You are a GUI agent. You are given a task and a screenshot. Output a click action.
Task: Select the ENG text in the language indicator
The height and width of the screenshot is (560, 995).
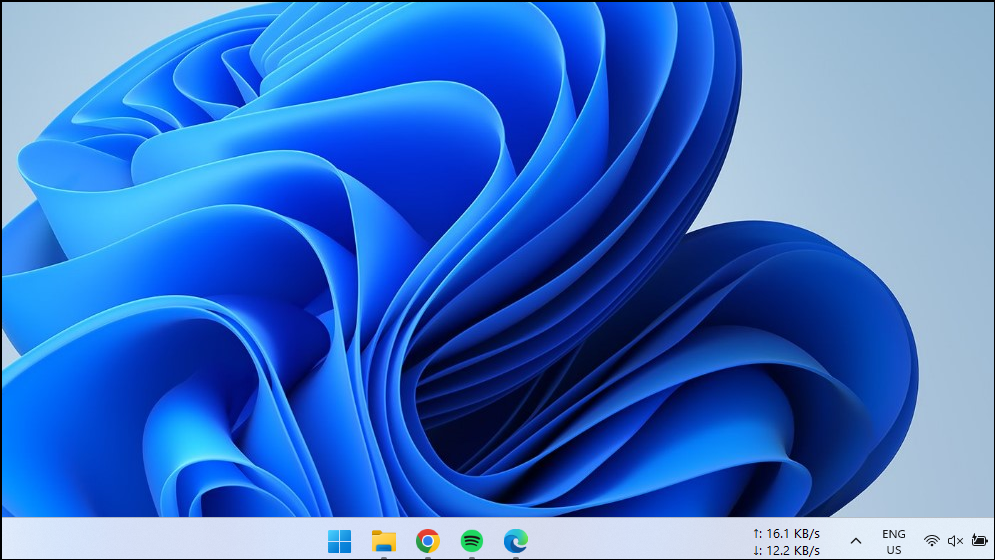coord(894,534)
